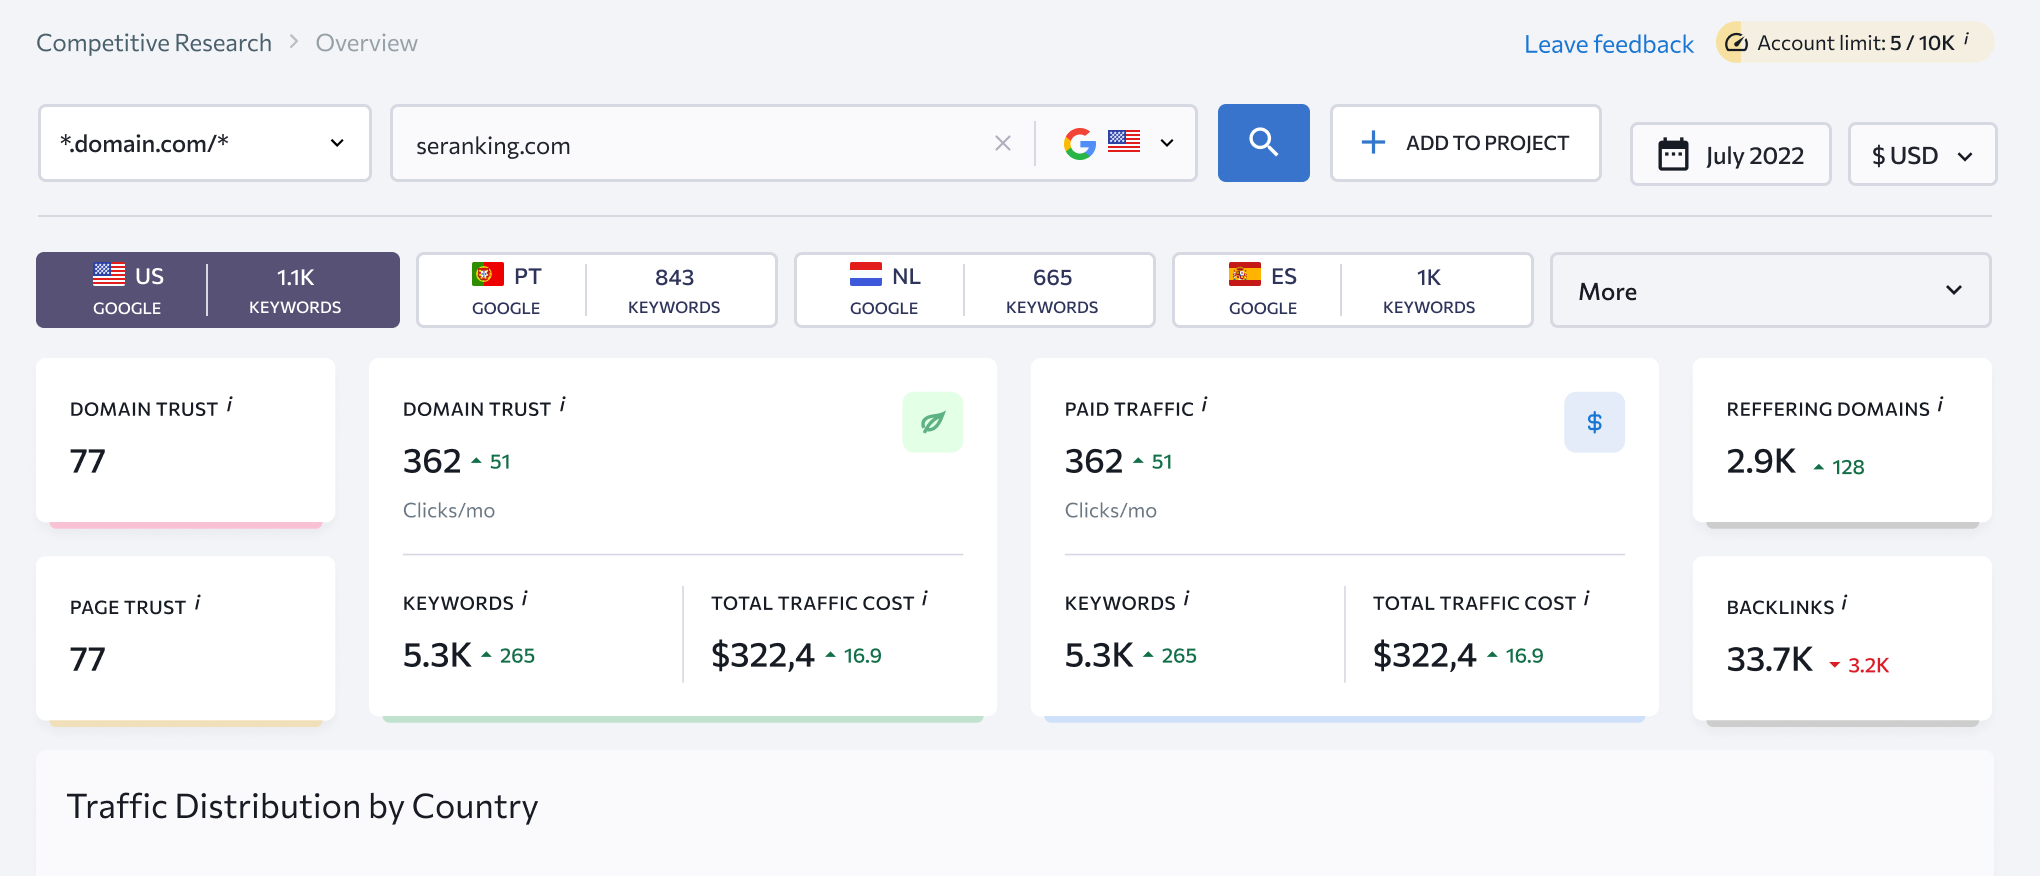Click the Portugal flag icon
2040x876 pixels.
(x=488, y=274)
